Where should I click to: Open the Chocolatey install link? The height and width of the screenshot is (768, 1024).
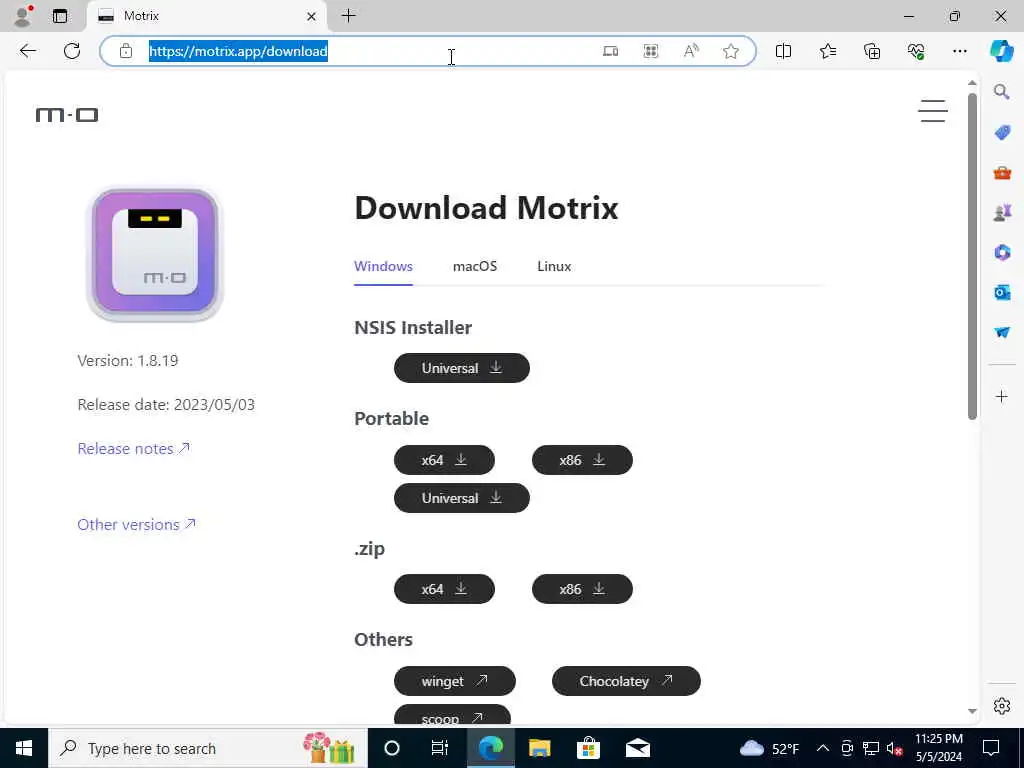(626, 680)
